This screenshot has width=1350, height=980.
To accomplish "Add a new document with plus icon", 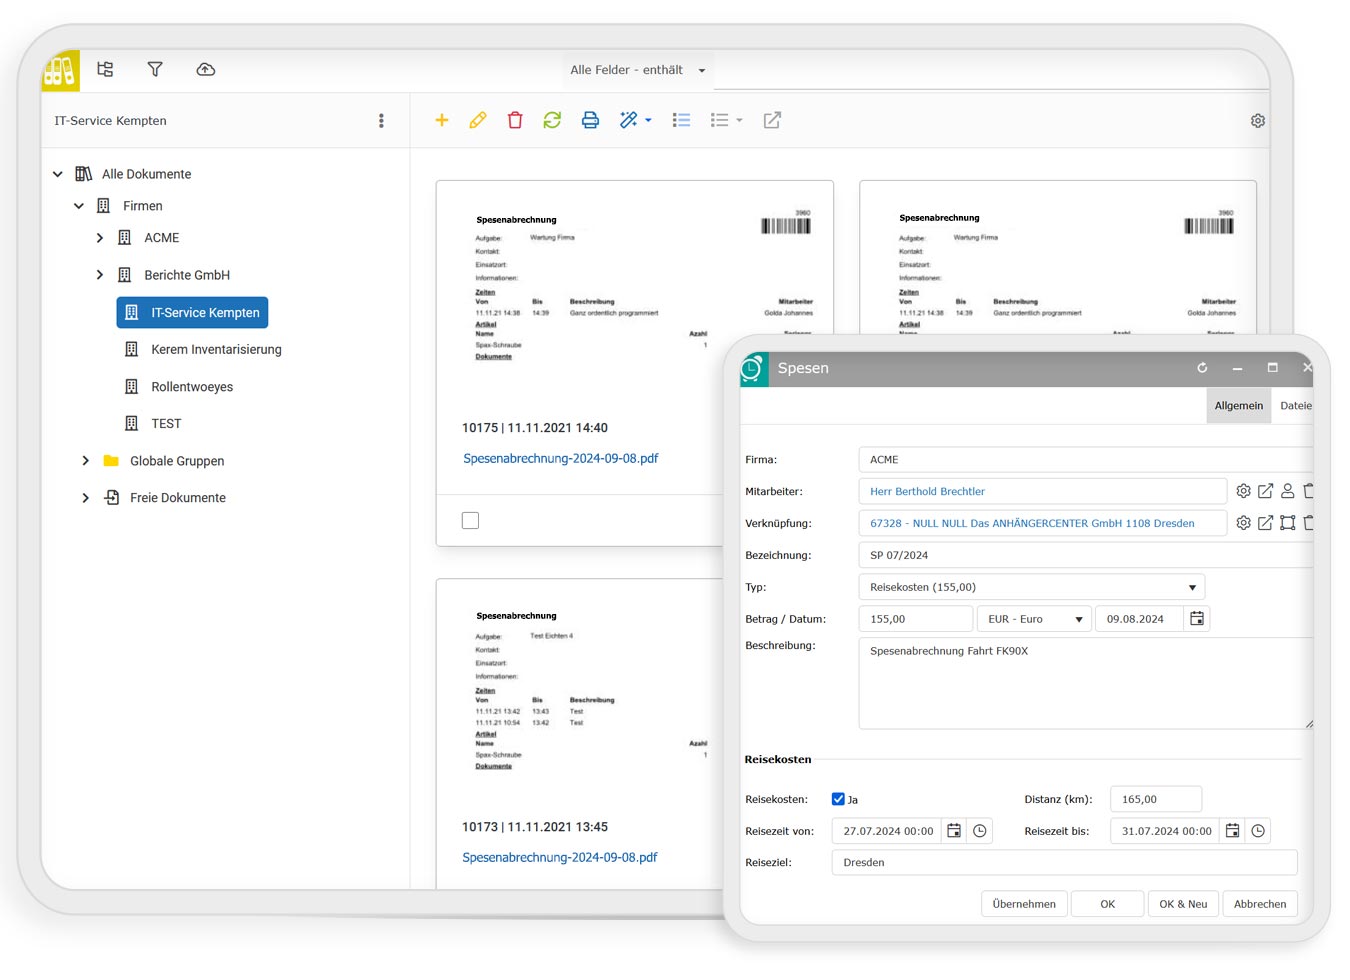I will pyautogui.click(x=441, y=120).
